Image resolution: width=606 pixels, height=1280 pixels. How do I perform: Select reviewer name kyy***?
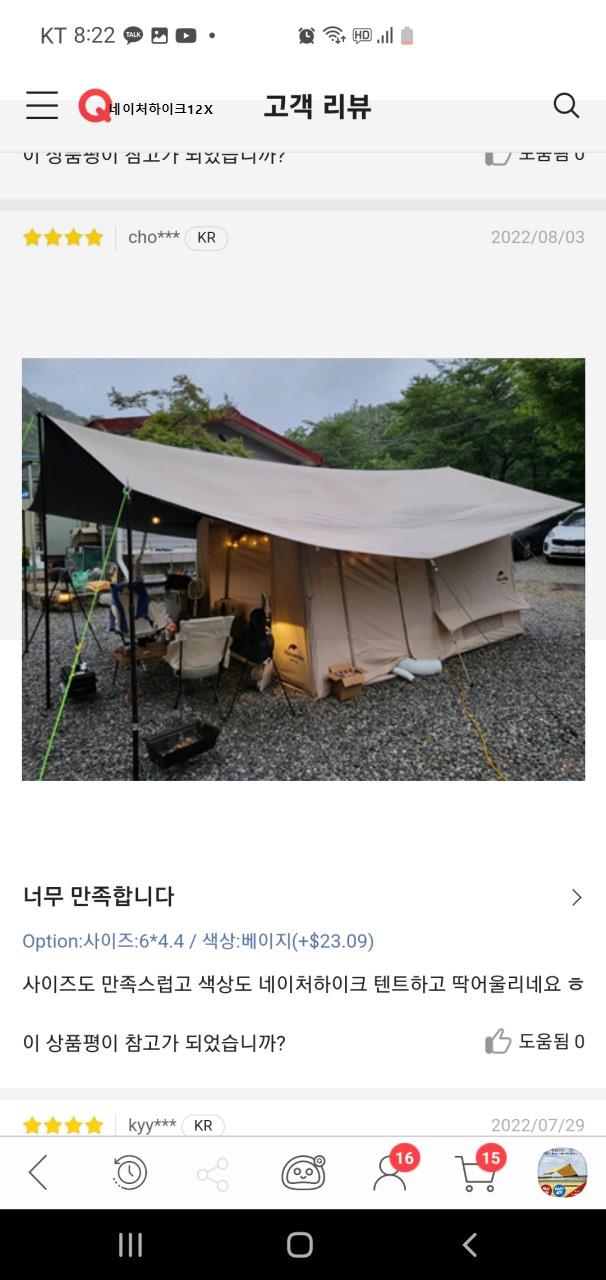point(152,1125)
